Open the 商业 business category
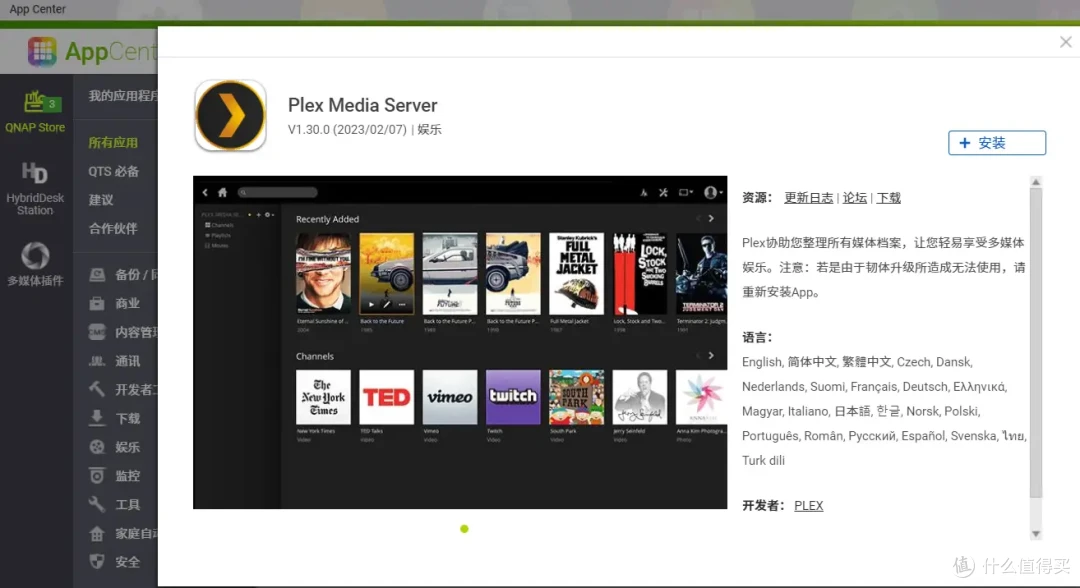 (x=114, y=303)
